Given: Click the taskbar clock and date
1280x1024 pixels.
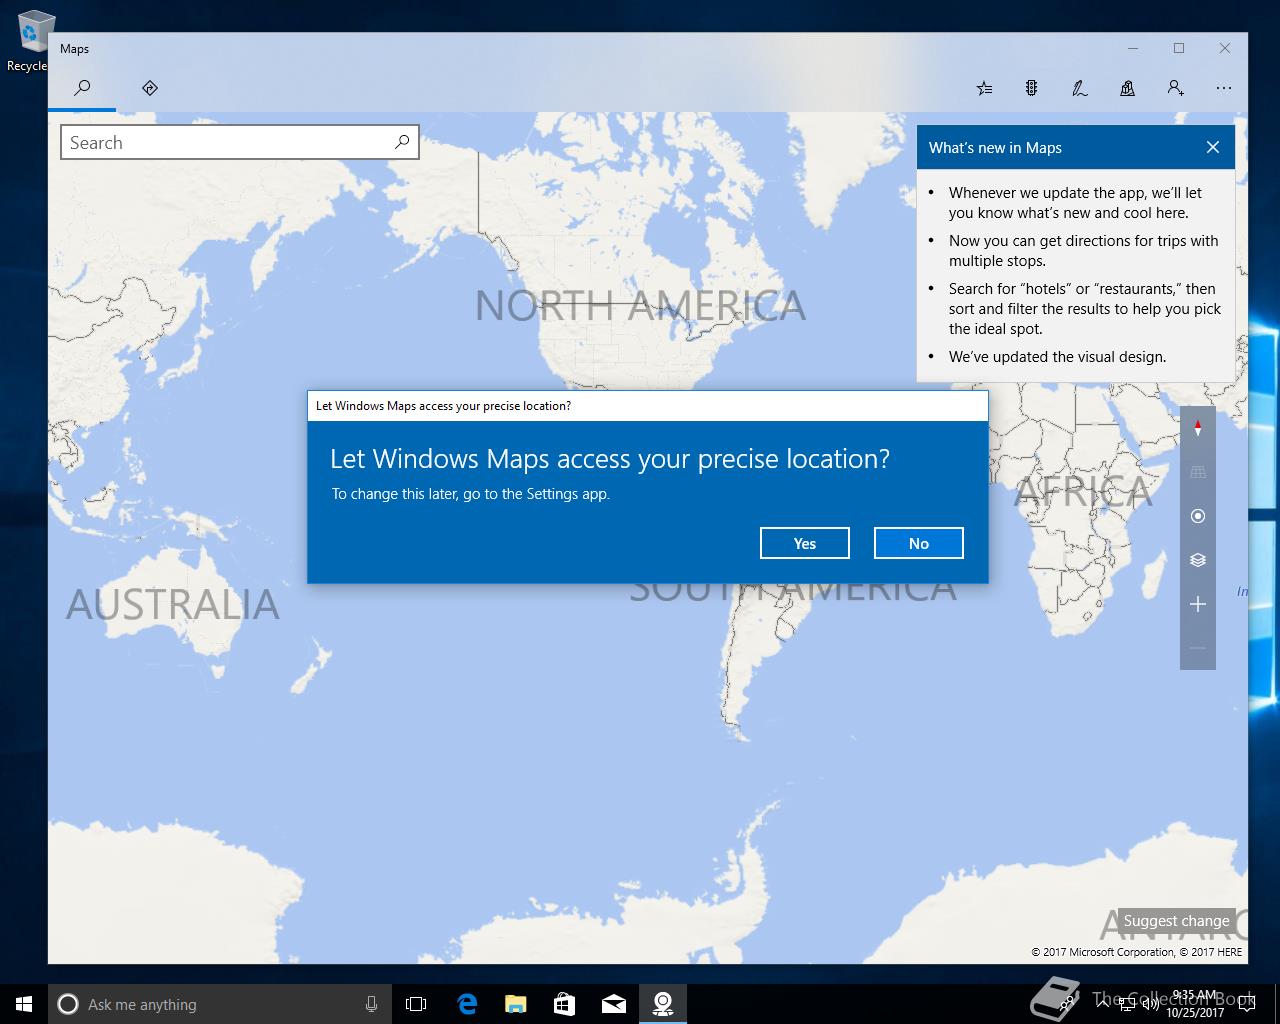Looking at the screenshot, I should [x=1195, y=1004].
